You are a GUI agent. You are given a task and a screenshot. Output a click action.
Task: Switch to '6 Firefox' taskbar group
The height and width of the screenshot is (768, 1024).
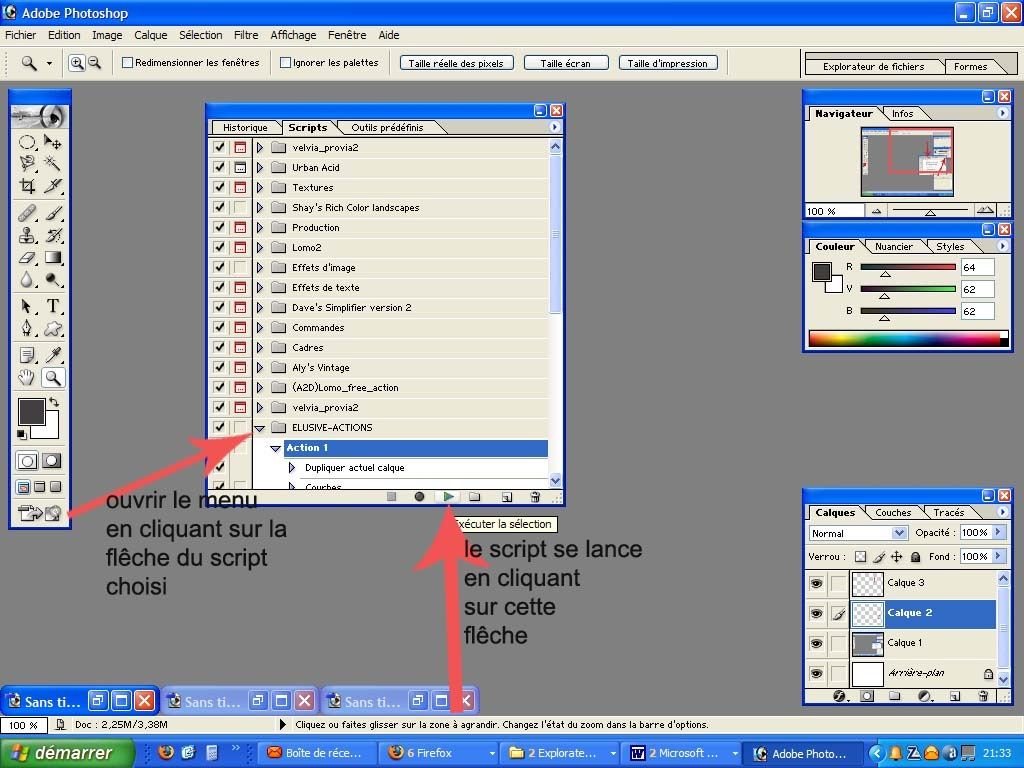(441, 753)
